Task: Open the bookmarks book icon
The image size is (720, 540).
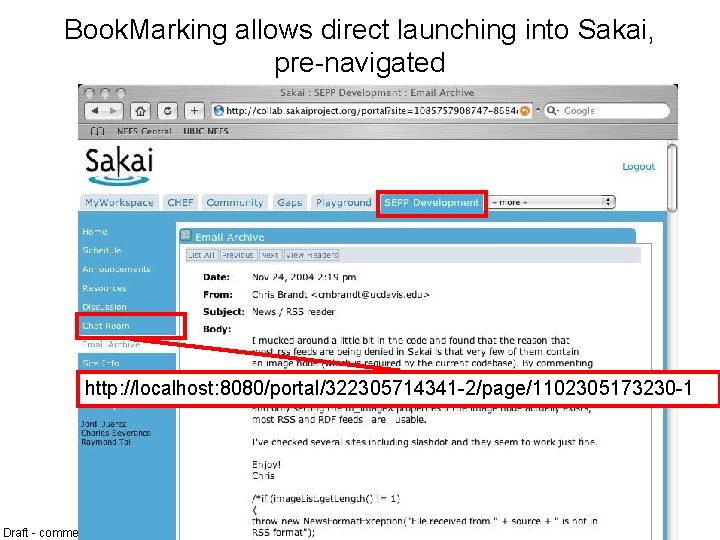Action: 97,131
